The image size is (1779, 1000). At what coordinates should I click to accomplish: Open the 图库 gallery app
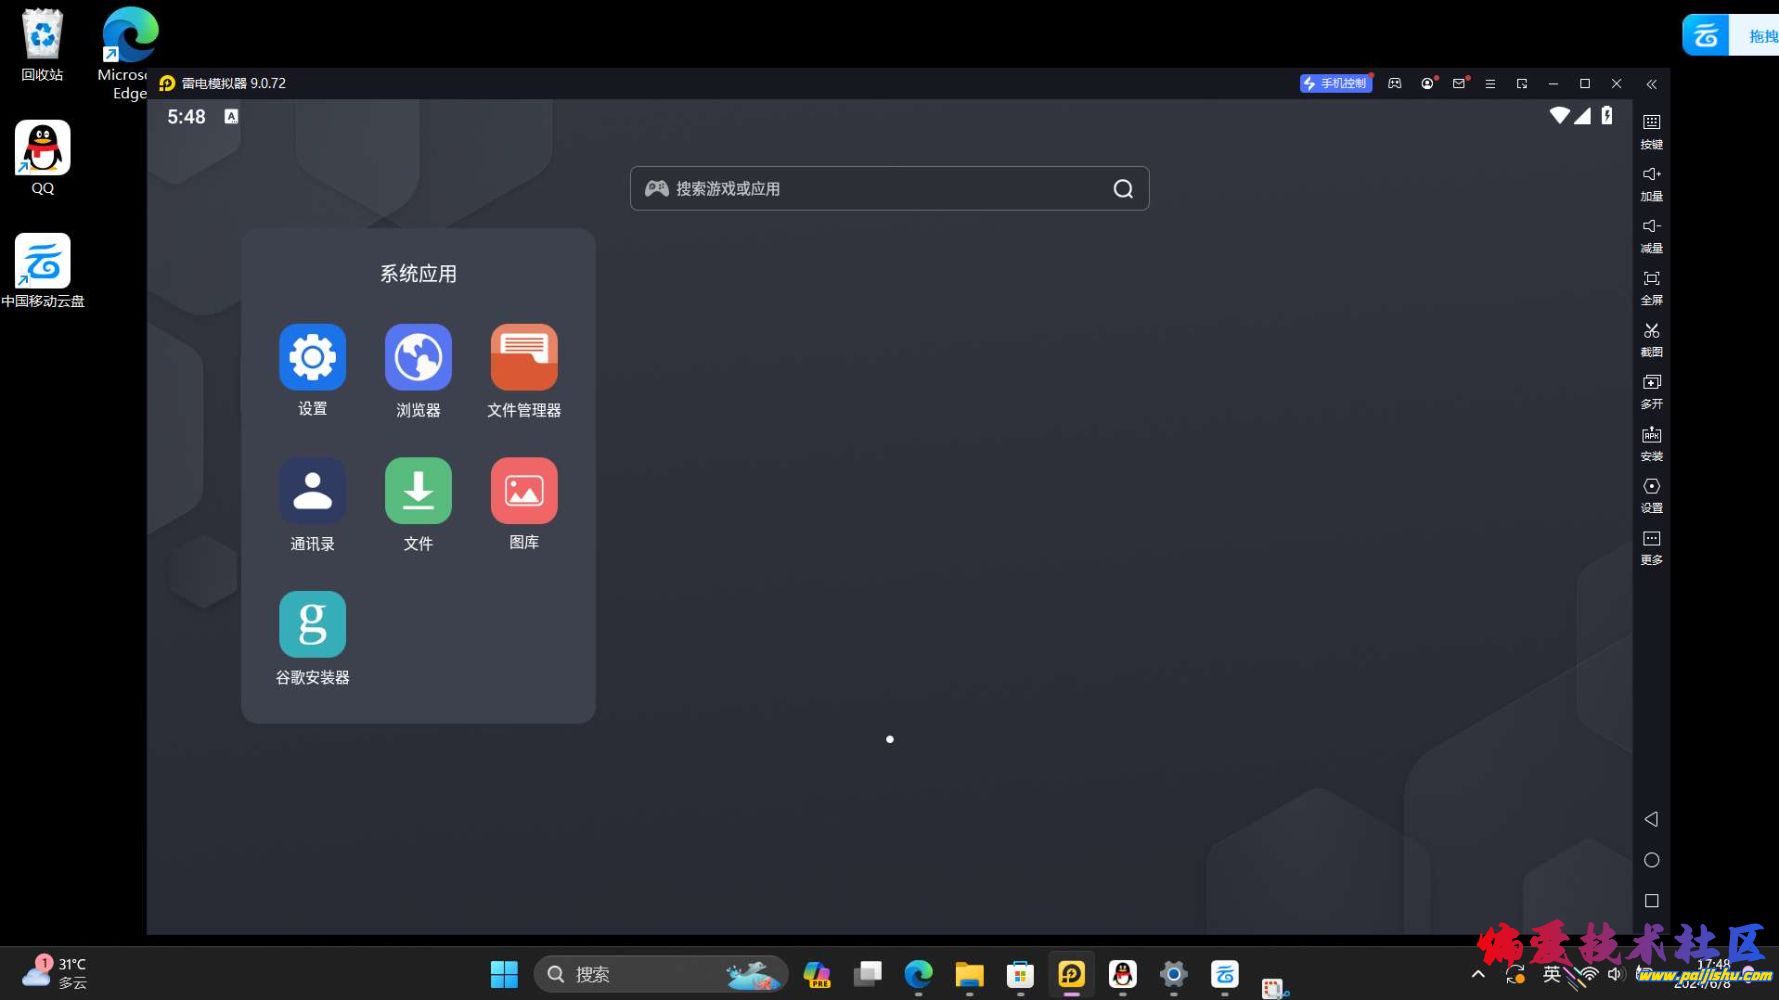pyautogui.click(x=524, y=491)
